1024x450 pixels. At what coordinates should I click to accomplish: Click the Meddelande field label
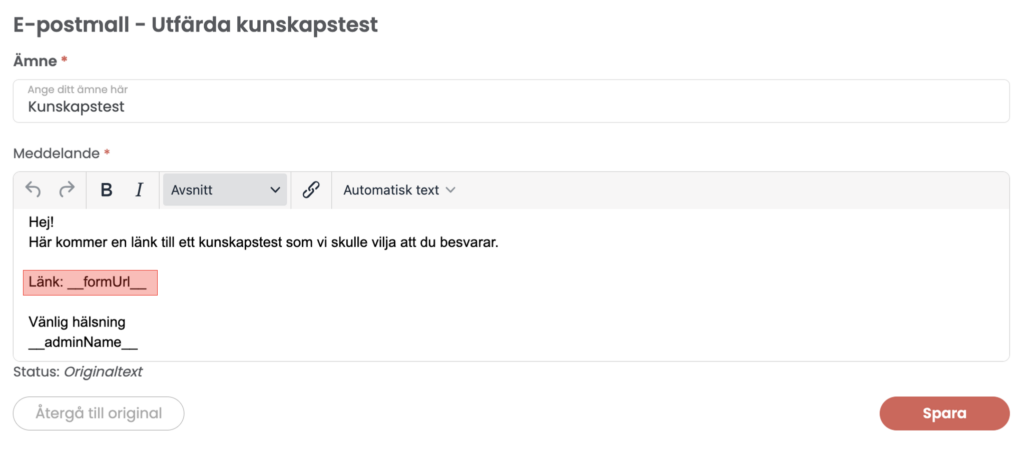click(x=56, y=154)
